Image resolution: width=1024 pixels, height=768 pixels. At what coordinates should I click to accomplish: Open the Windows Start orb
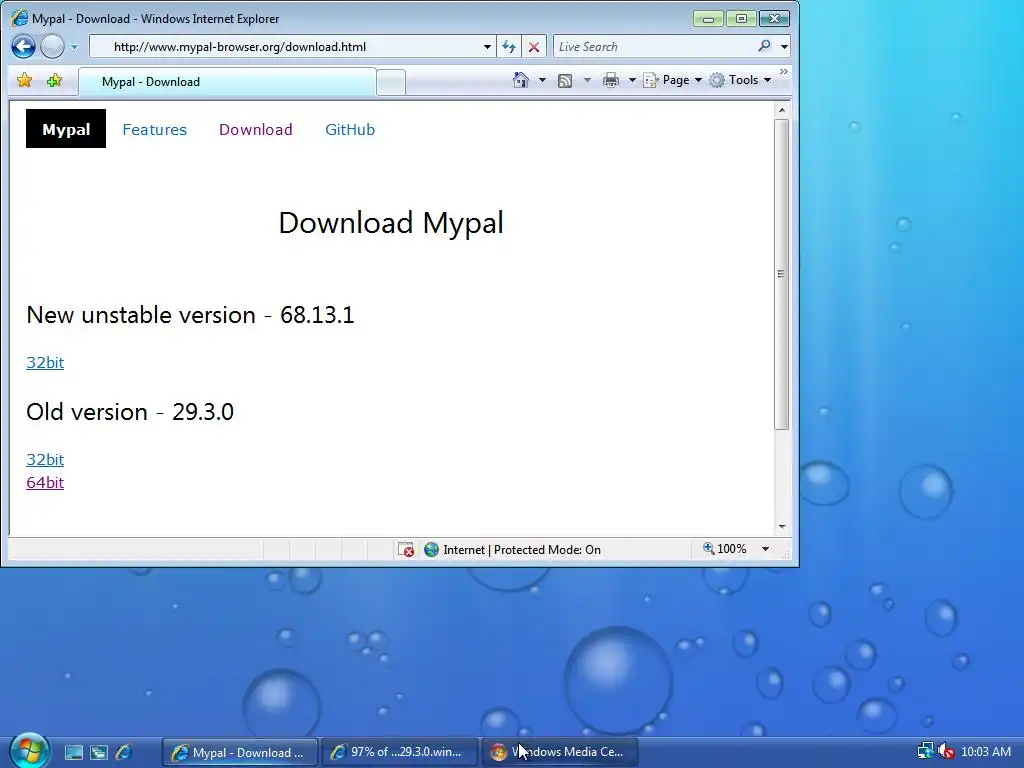click(x=29, y=751)
